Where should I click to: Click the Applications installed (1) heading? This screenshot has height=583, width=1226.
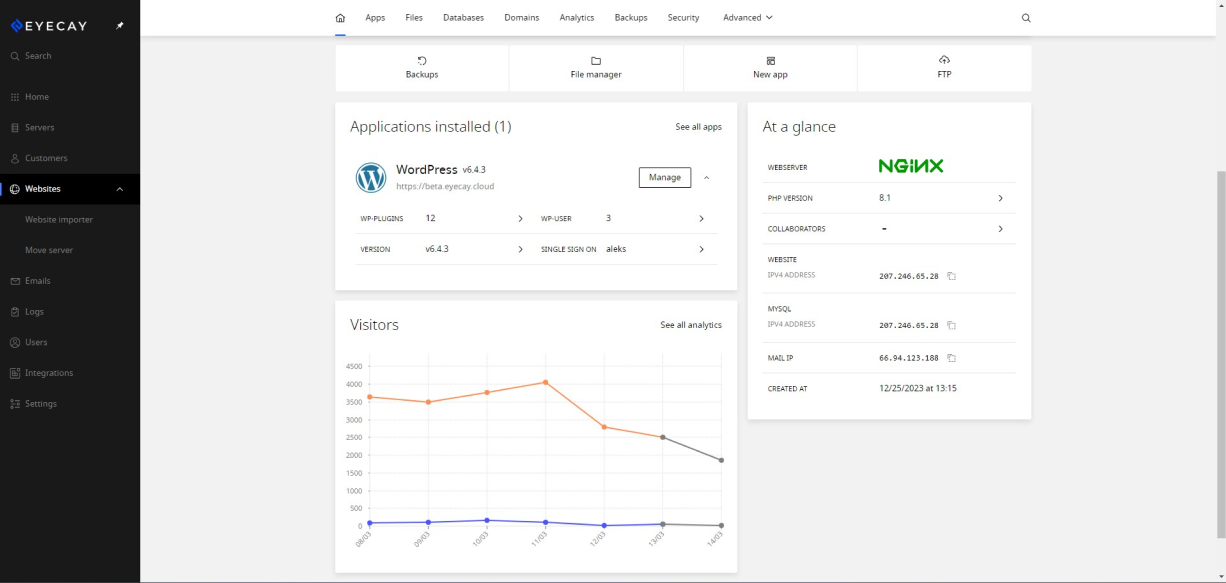point(431,127)
